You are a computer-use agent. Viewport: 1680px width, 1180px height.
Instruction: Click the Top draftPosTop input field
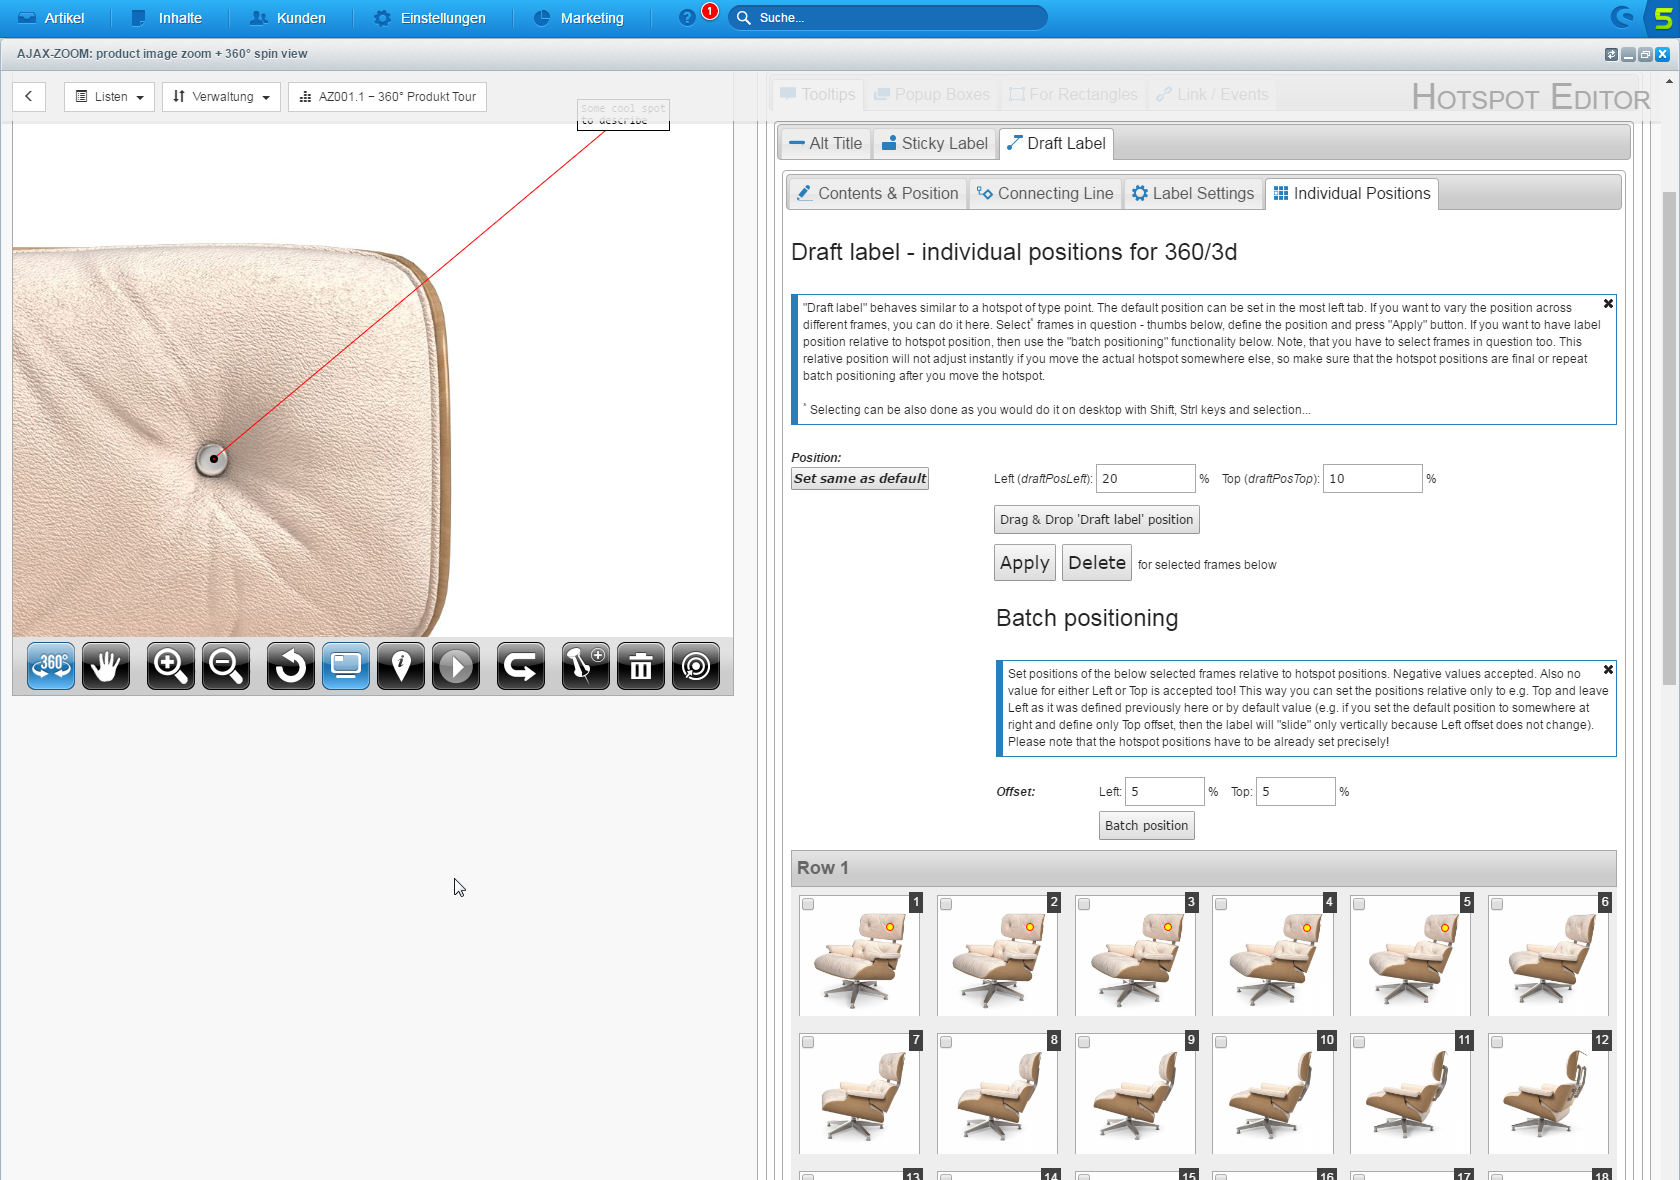point(1373,479)
